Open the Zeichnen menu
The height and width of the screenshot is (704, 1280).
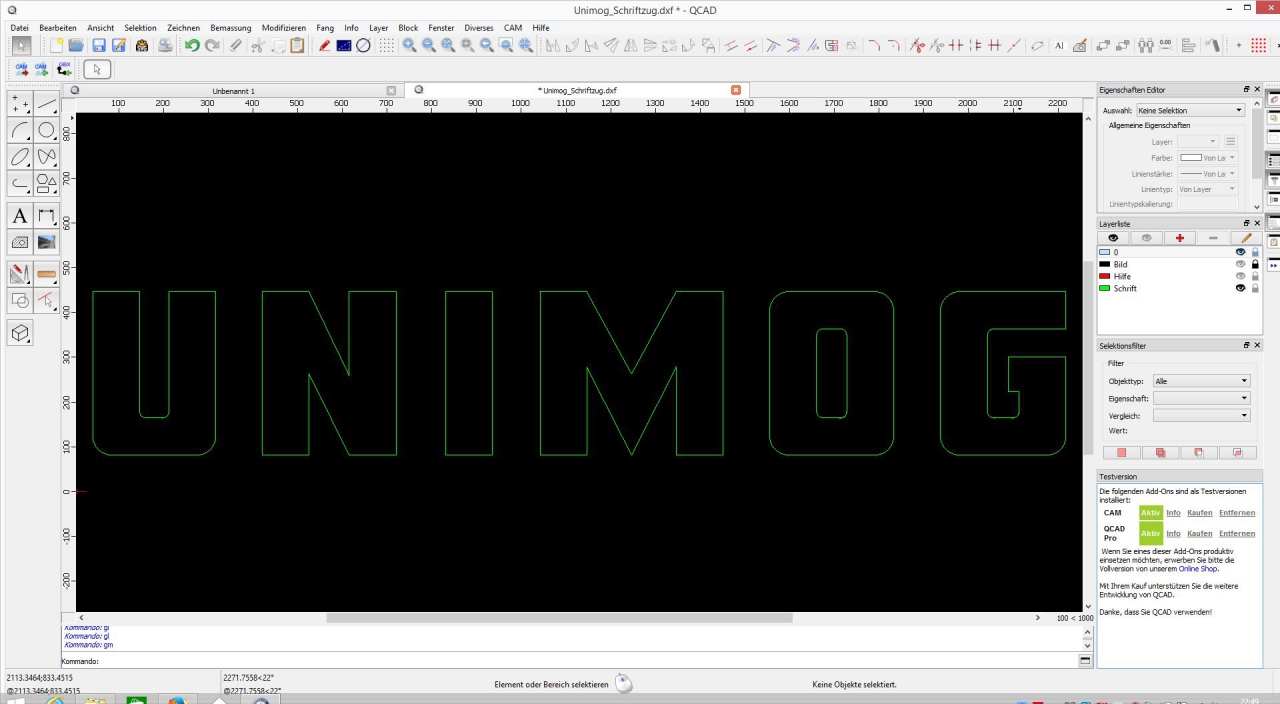183,28
